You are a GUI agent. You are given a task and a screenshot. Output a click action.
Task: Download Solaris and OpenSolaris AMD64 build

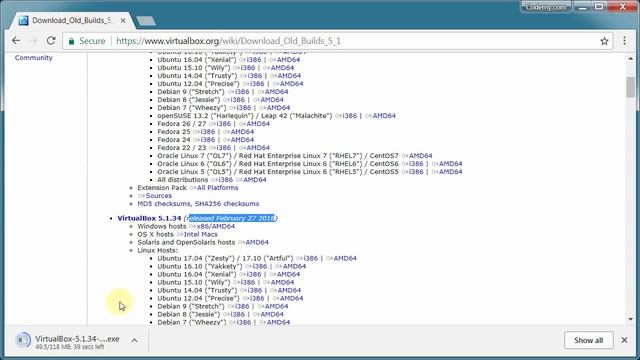click(257, 242)
